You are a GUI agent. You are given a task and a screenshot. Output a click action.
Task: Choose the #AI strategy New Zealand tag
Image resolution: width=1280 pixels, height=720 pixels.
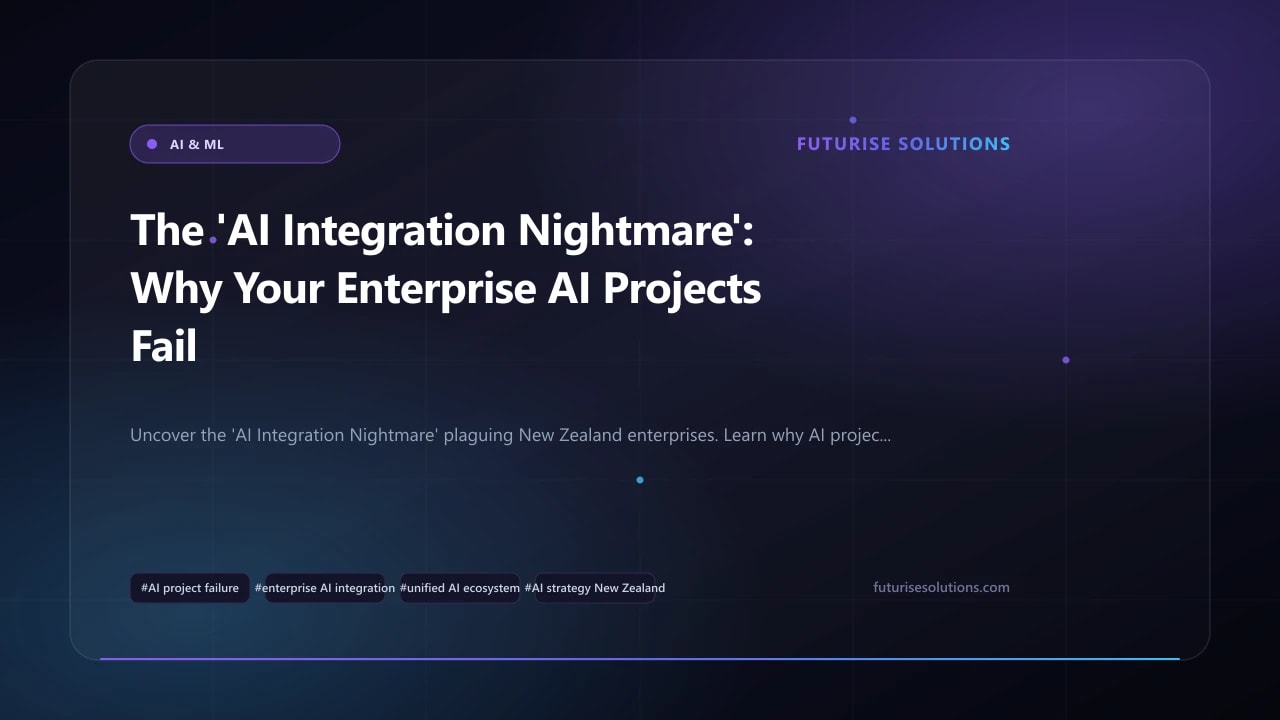[x=595, y=588]
